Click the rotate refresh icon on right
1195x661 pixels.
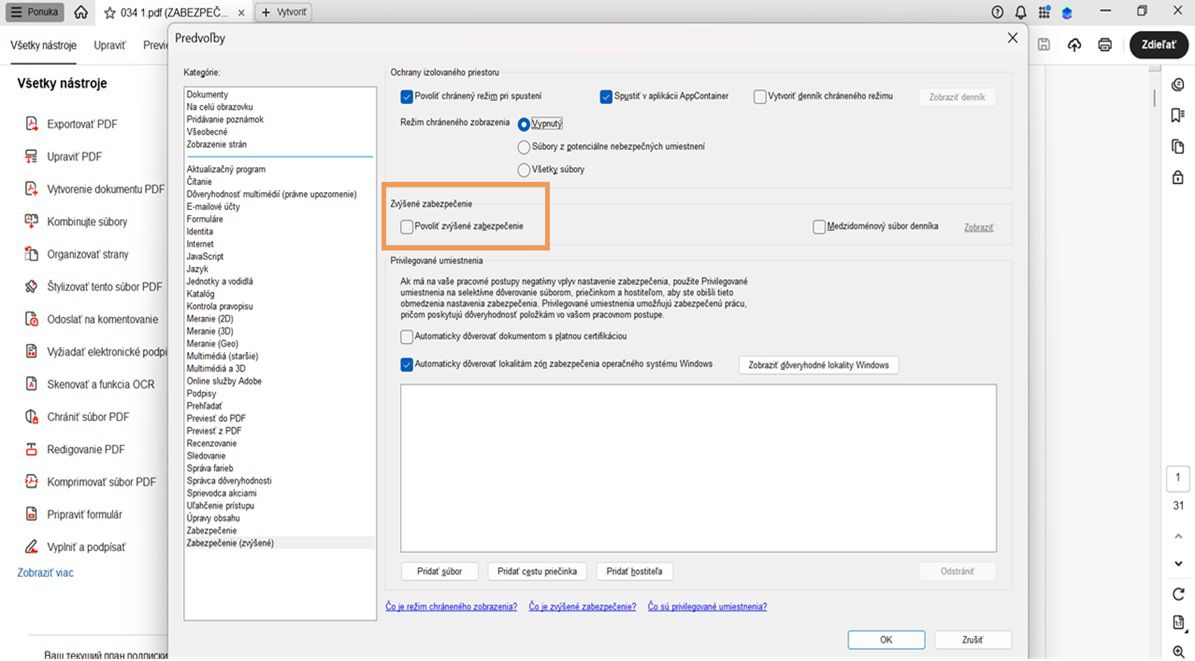coord(1178,594)
